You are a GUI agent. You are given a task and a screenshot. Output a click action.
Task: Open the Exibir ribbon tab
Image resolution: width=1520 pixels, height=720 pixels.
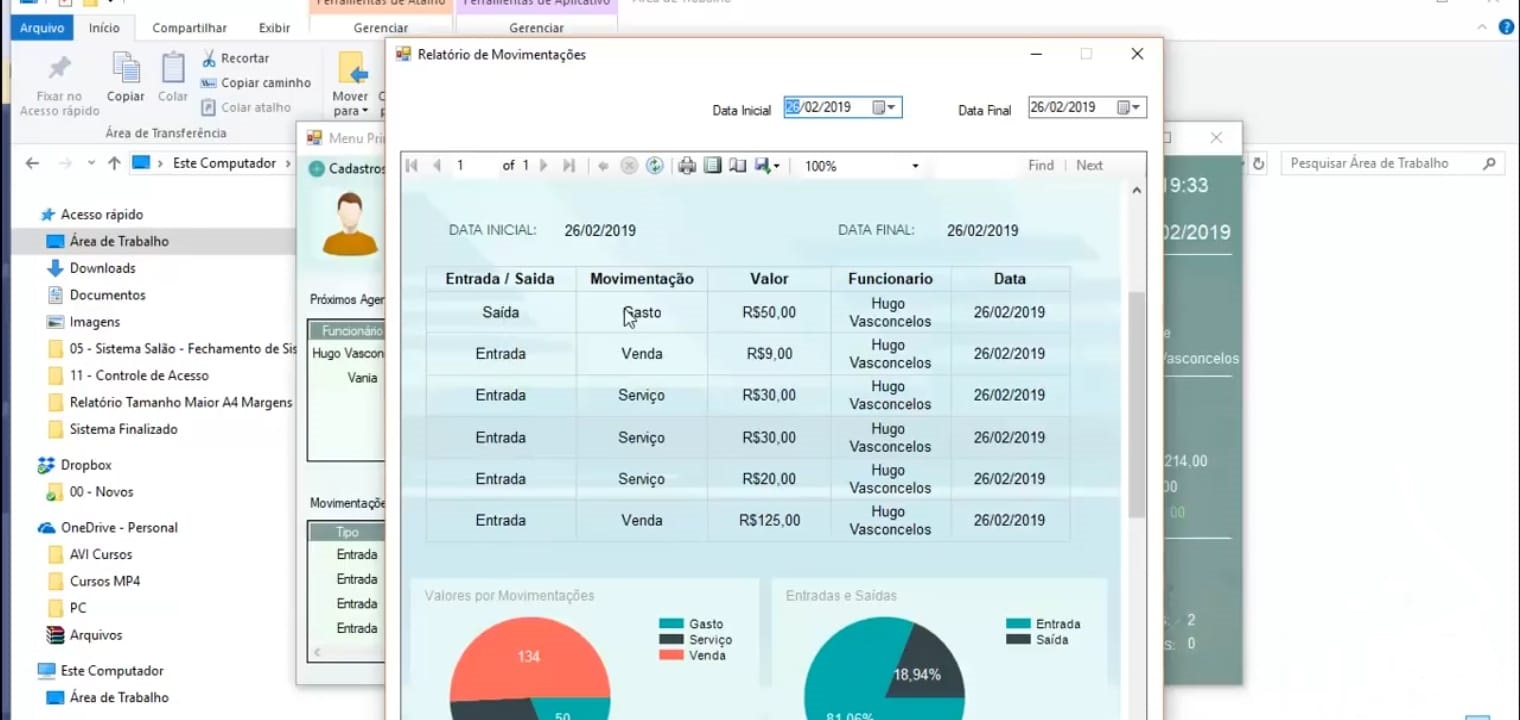coord(274,28)
